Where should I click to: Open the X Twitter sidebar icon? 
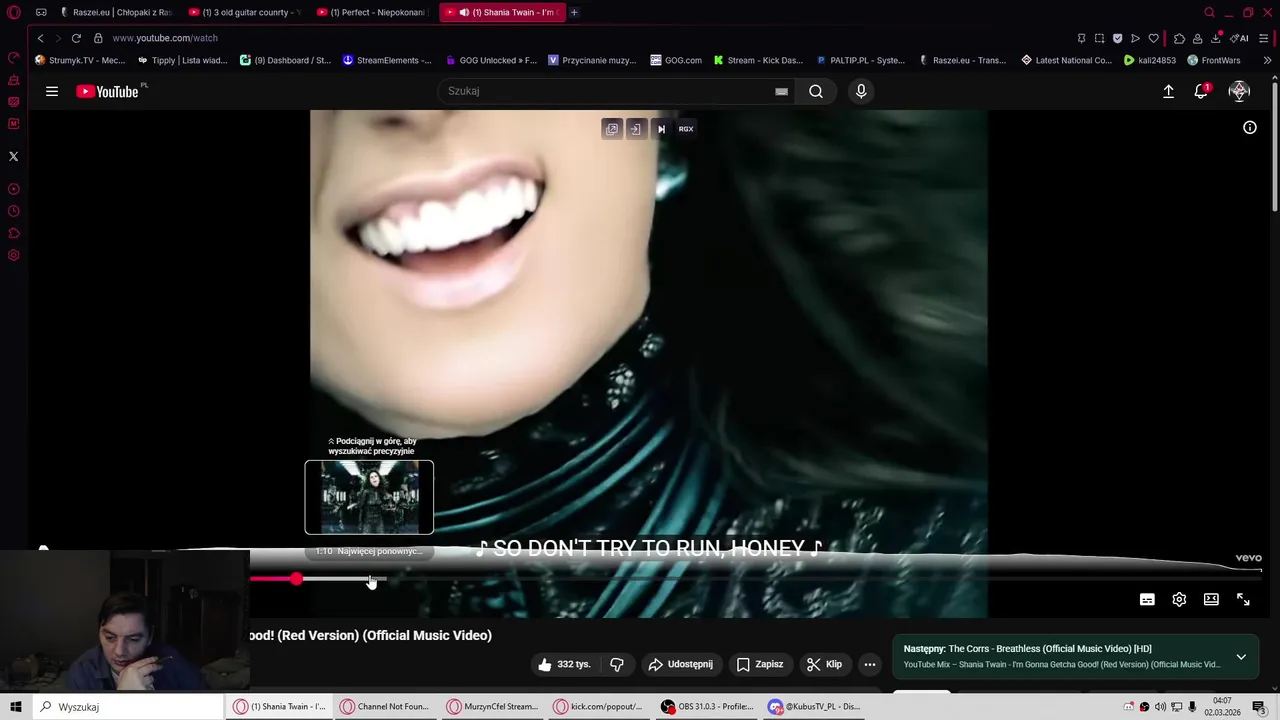click(13, 156)
